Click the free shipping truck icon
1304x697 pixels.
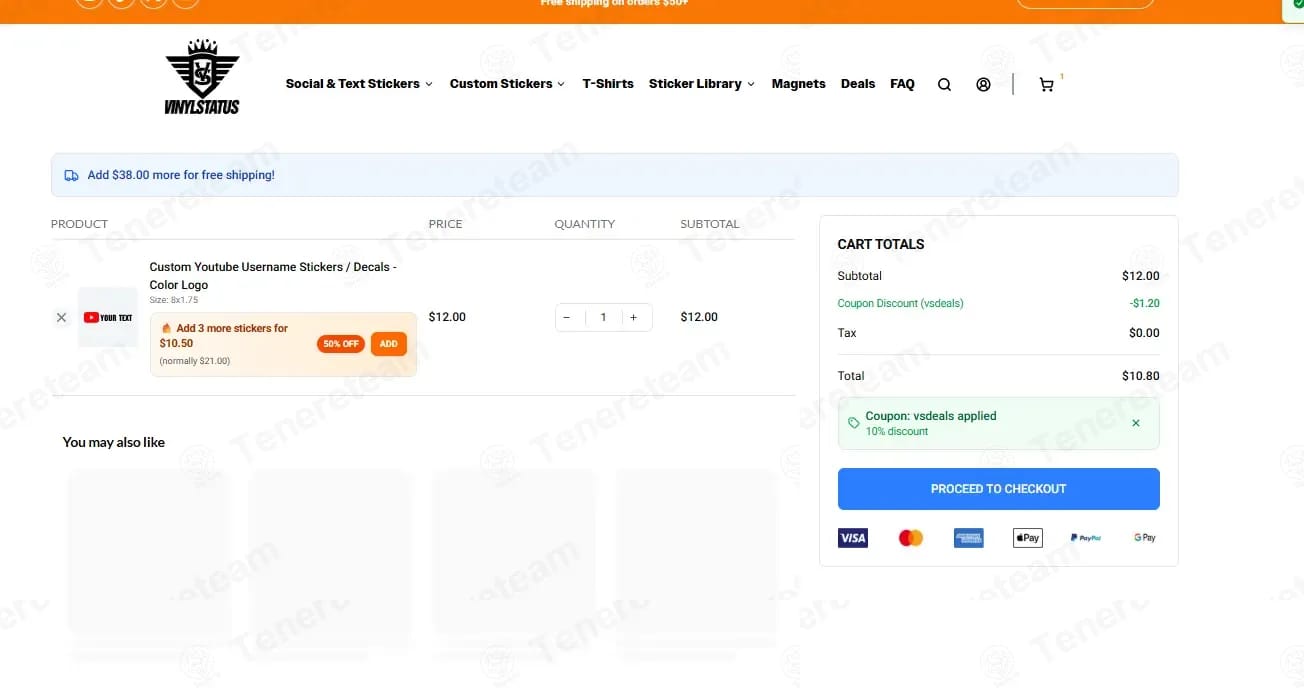click(x=71, y=175)
